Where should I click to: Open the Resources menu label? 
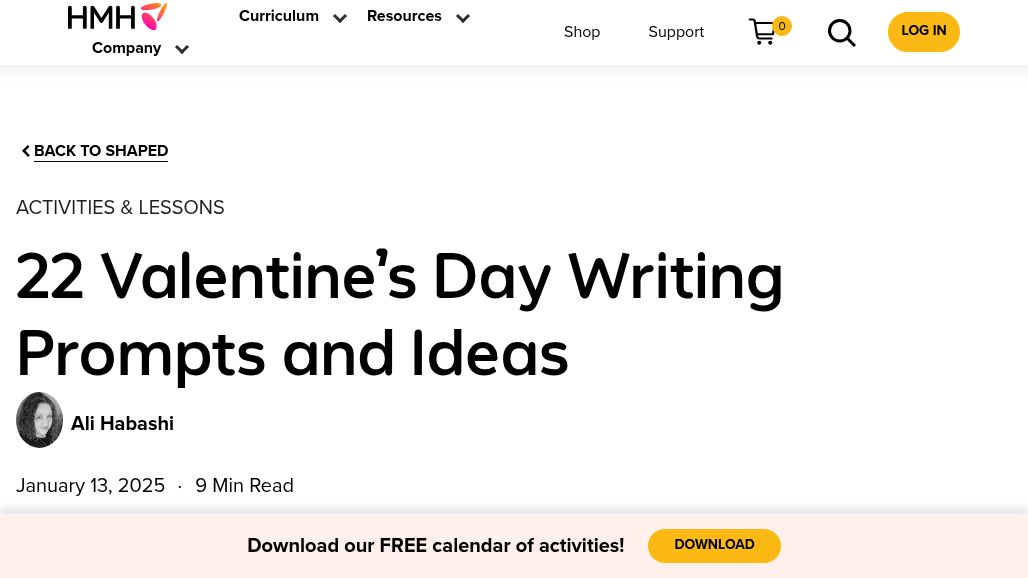click(404, 17)
